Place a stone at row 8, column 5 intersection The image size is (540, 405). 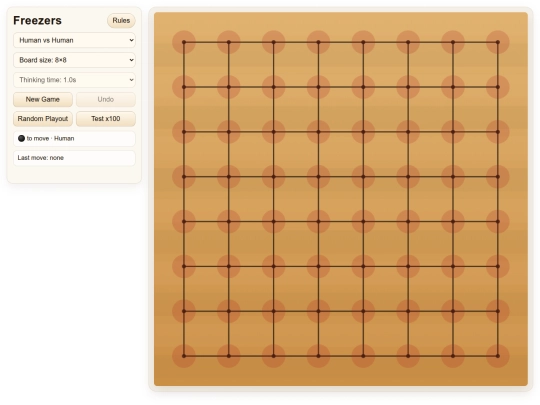pos(363,356)
